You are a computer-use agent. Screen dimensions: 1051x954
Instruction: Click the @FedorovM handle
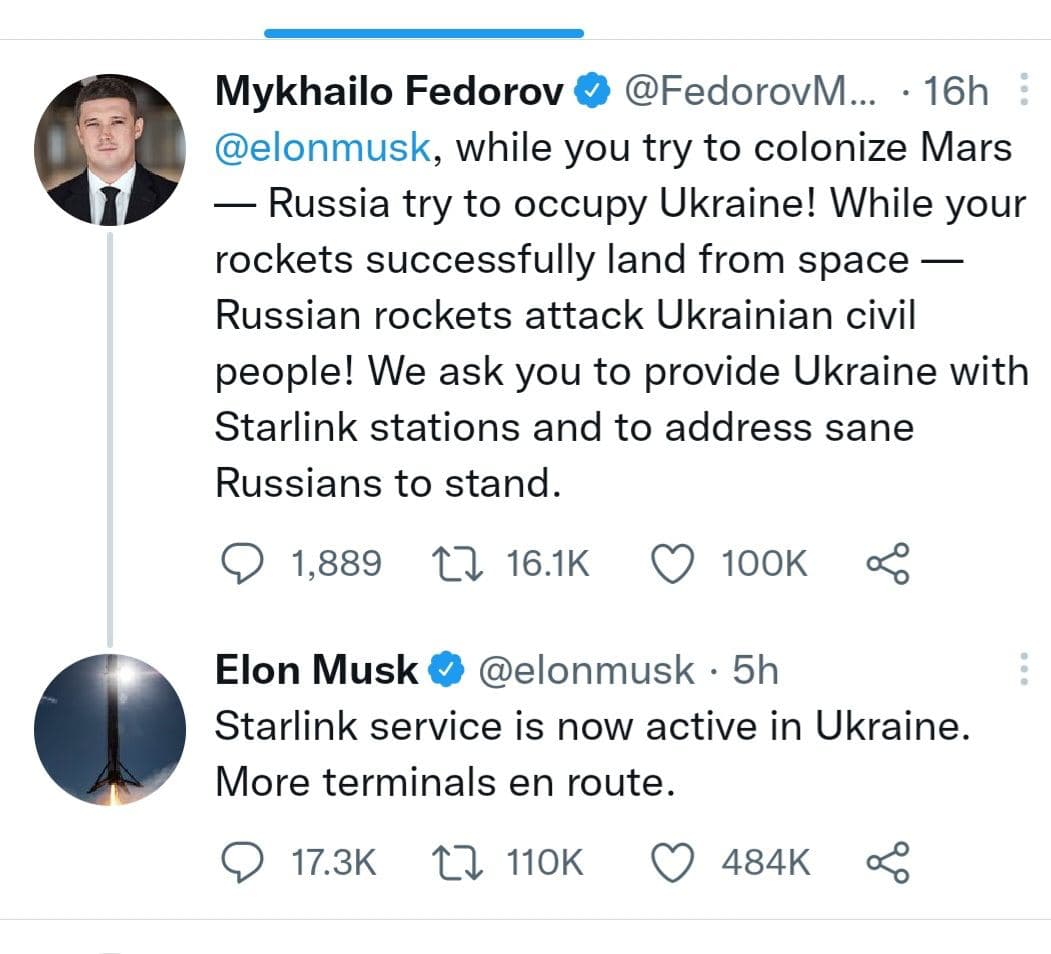coord(750,92)
